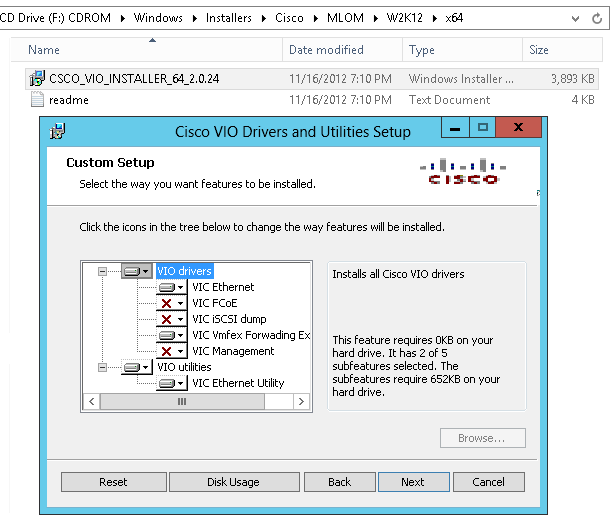This screenshot has height=517, width=611.
Task: Select VIC Vmfex Forwading feature label
Action: [251, 335]
